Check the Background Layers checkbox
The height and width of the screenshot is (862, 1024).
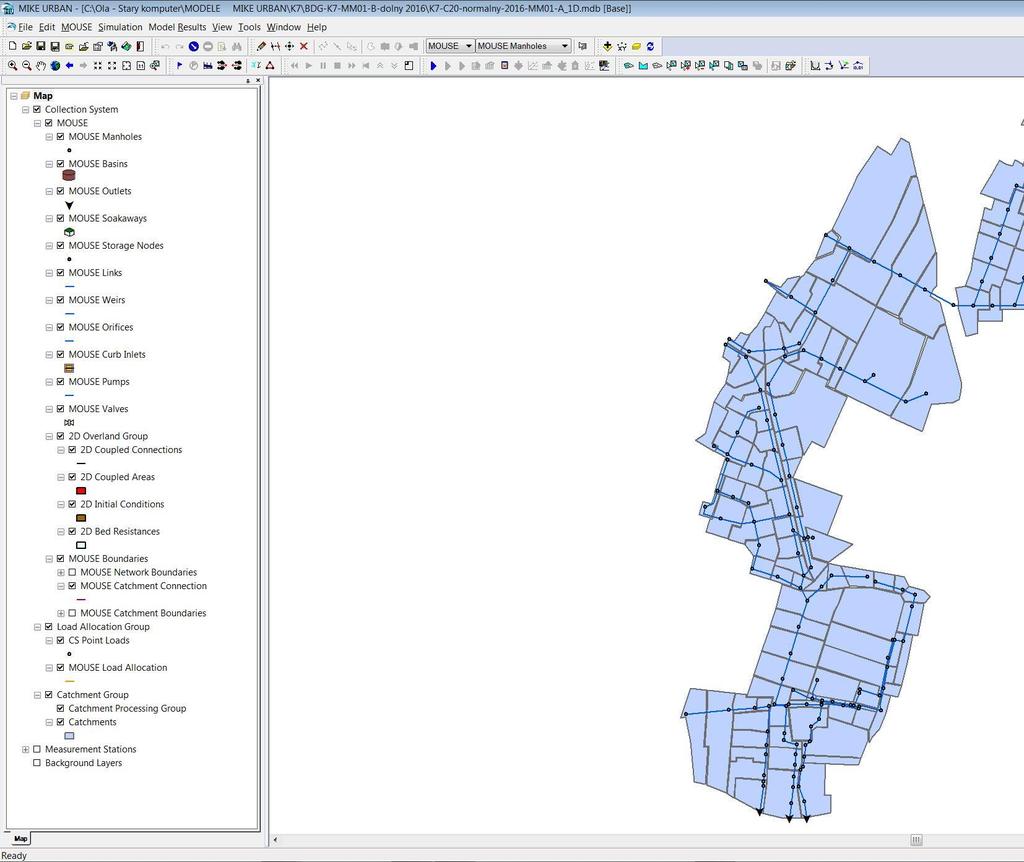pyautogui.click(x=37, y=763)
